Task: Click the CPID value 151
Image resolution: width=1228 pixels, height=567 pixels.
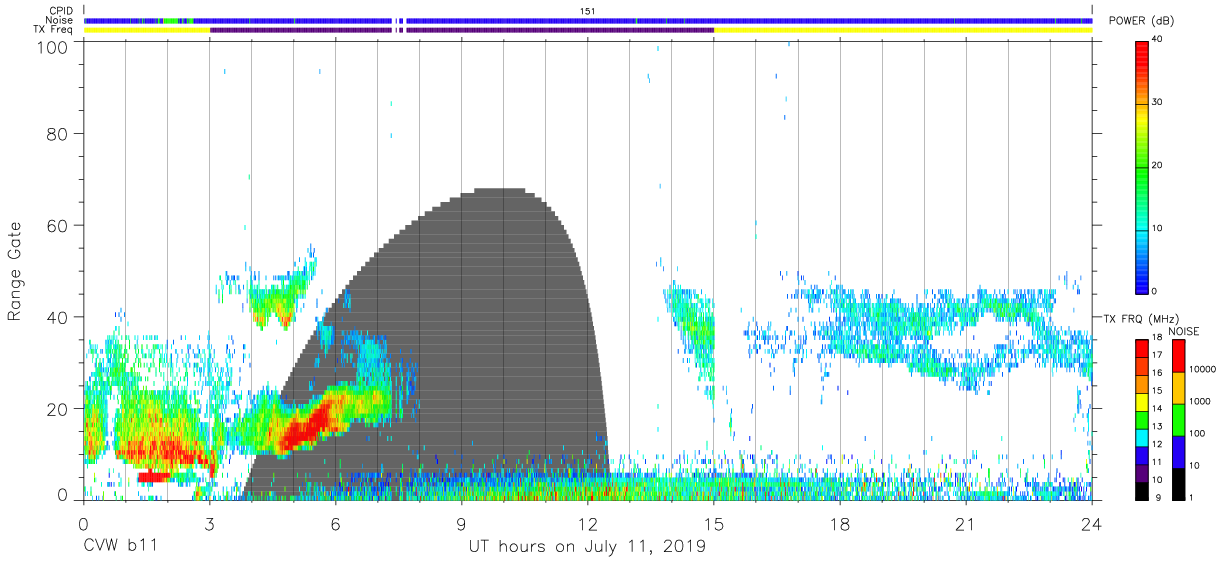Action: tap(588, 11)
